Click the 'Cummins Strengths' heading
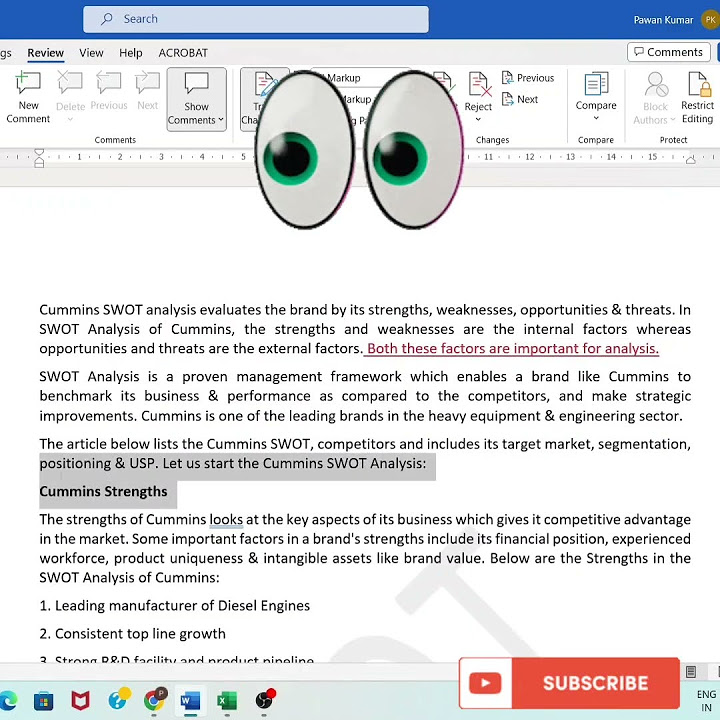Image resolution: width=720 pixels, height=720 pixels. [103, 491]
